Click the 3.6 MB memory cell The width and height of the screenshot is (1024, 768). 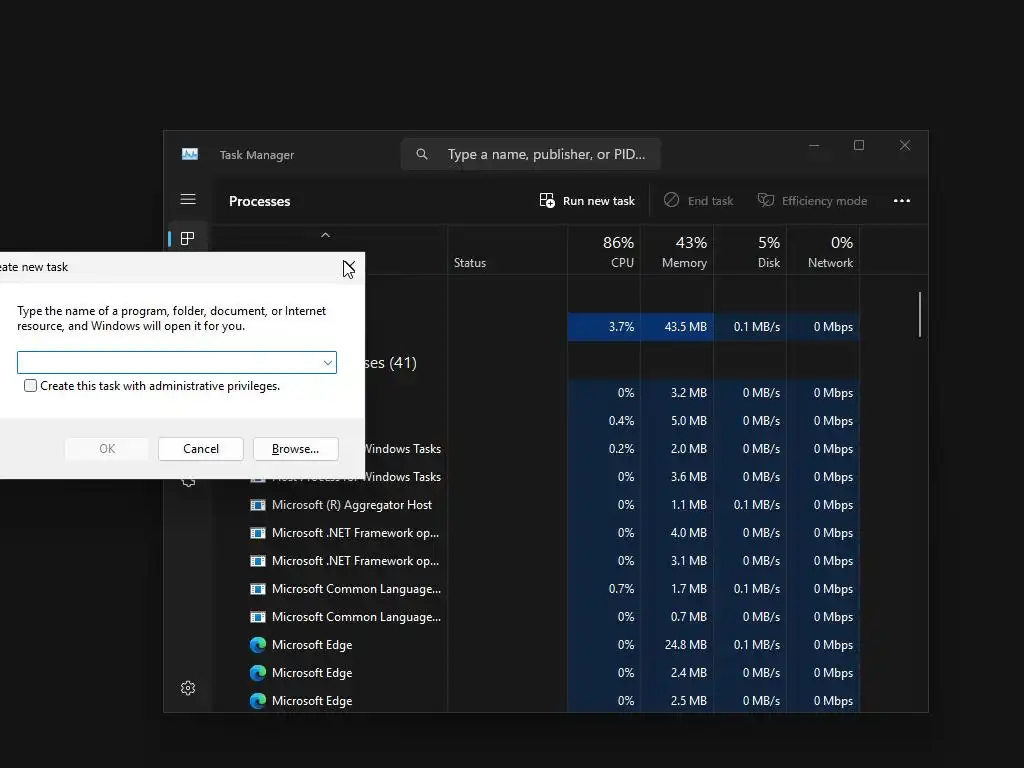(677, 477)
